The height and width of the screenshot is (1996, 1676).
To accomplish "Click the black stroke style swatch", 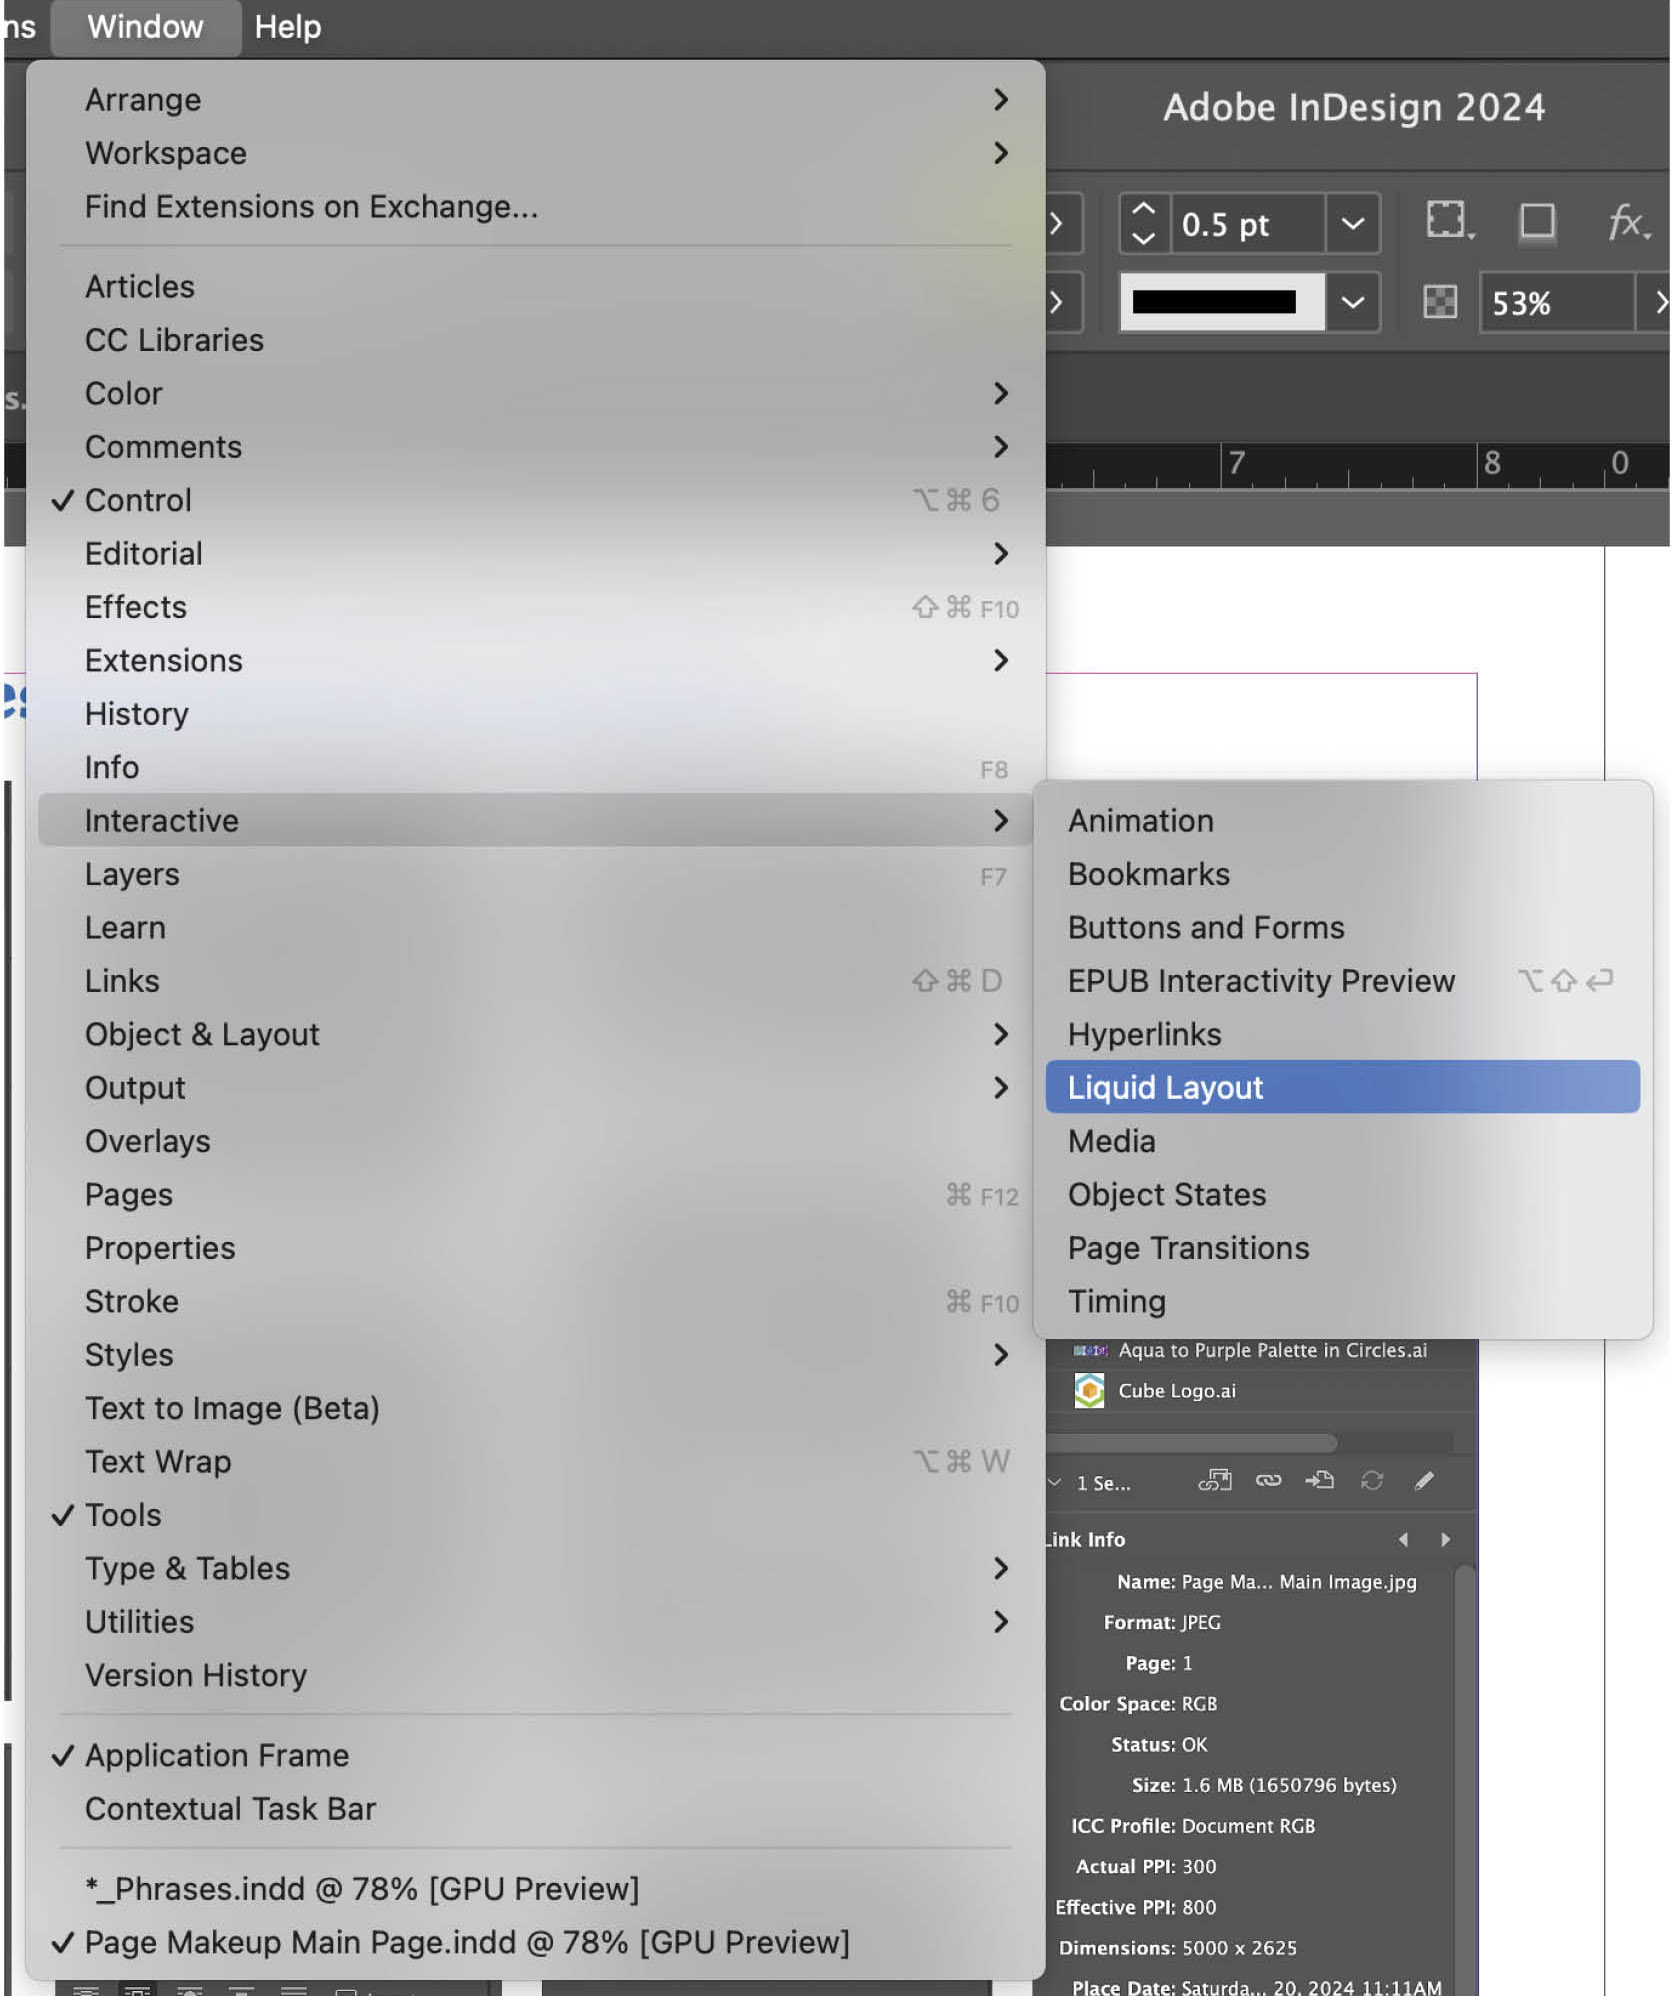I will (x=1222, y=302).
